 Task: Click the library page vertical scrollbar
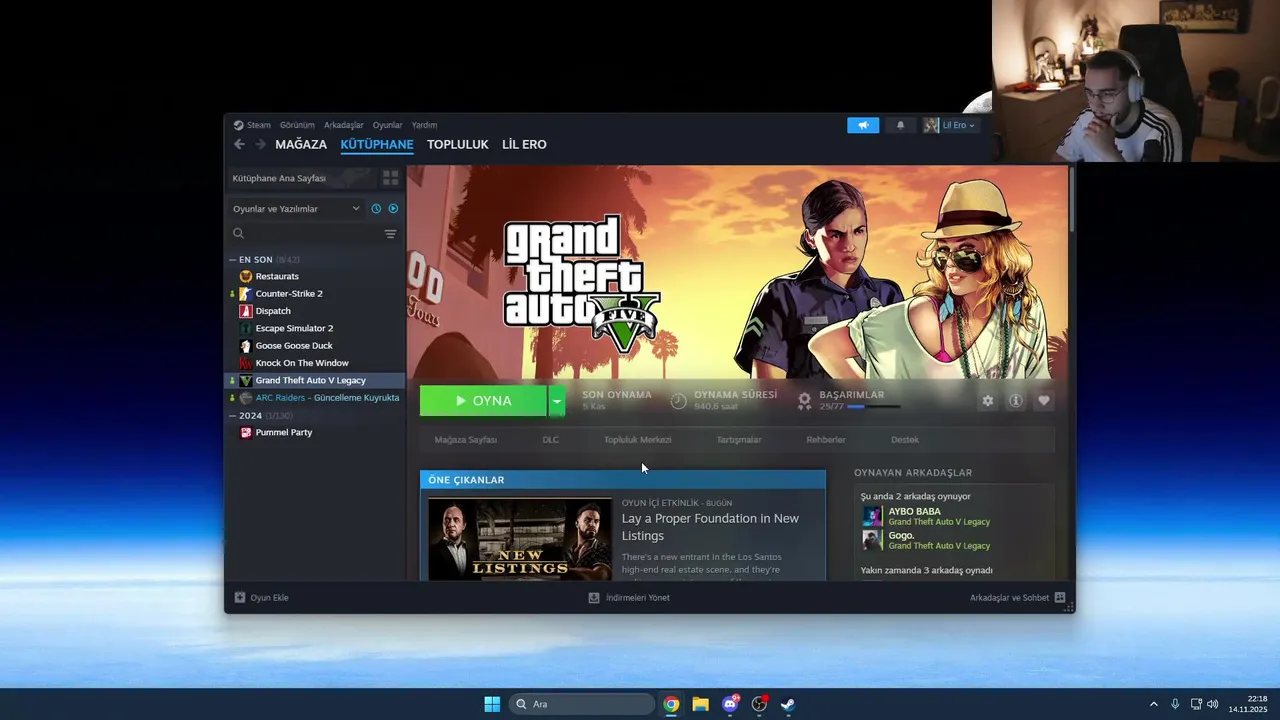pos(1072,200)
